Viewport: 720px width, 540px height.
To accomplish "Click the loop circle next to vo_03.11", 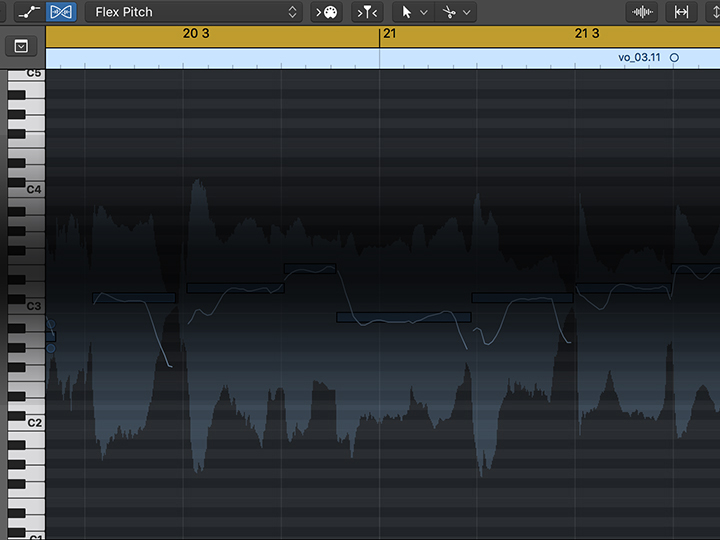I will coord(674,58).
